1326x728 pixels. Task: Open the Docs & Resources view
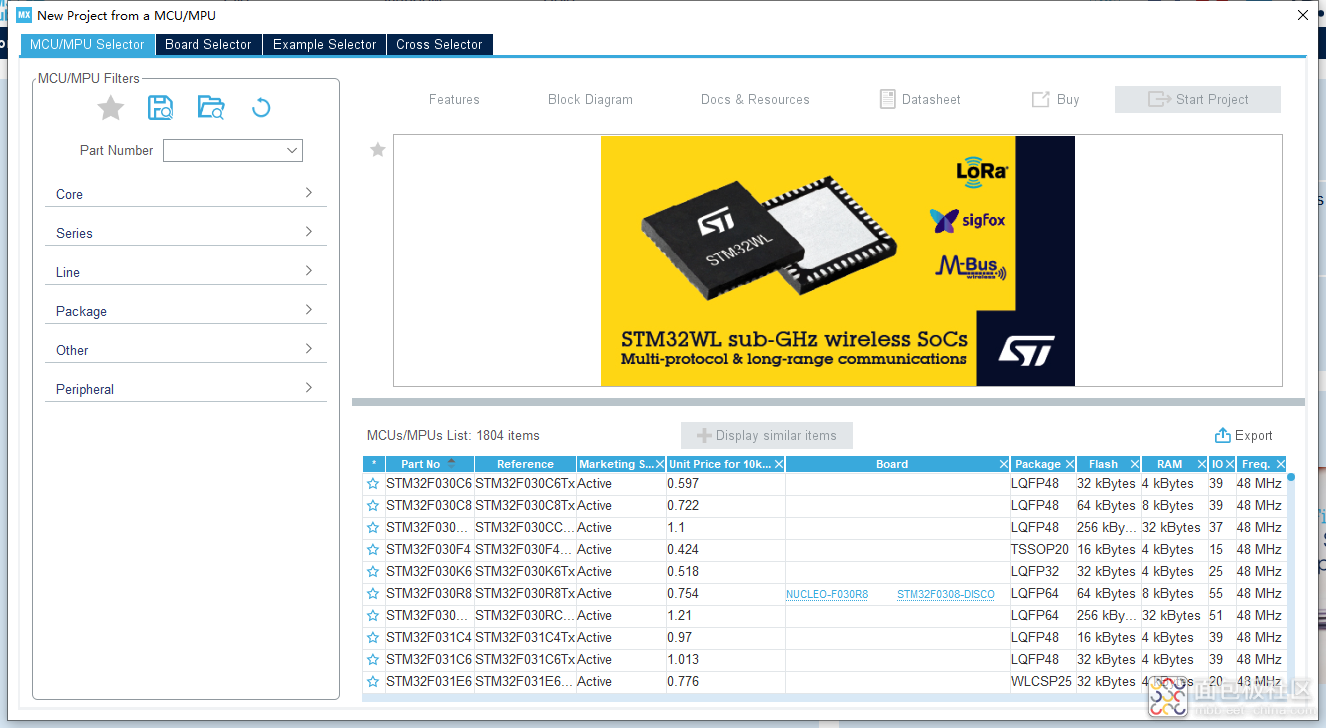755,99
